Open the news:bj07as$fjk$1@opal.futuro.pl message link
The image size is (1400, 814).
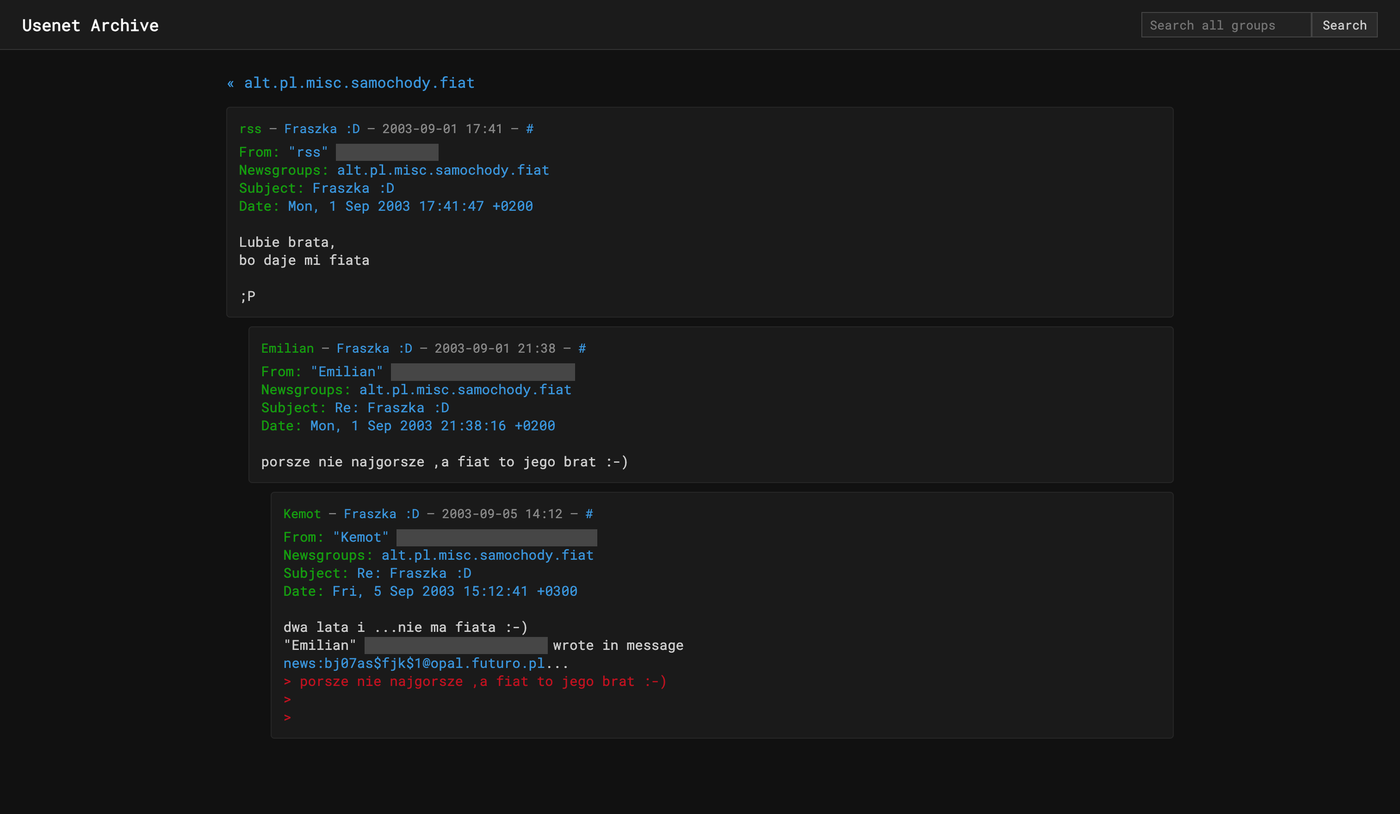[414, 664]
